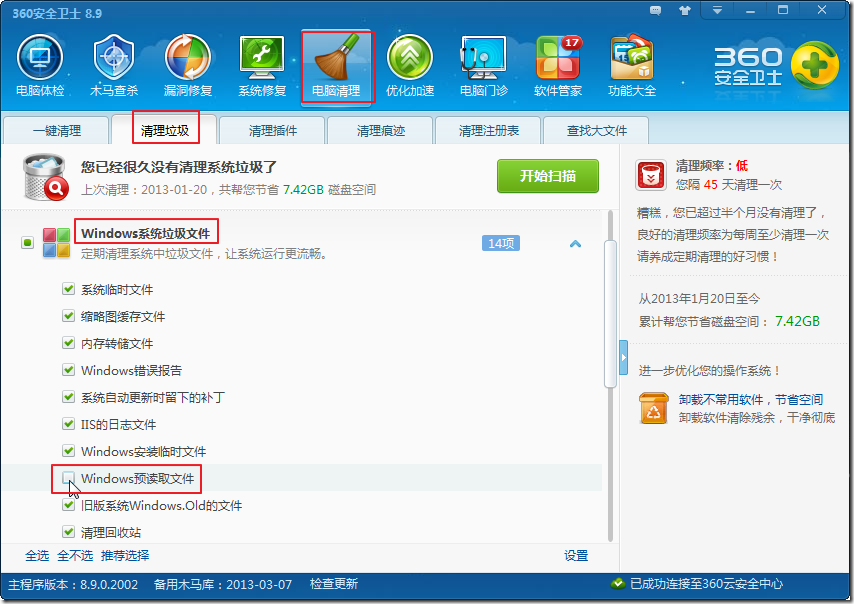Click cloud connection status green icon
The image size is (854, 604).
(618, 584)
